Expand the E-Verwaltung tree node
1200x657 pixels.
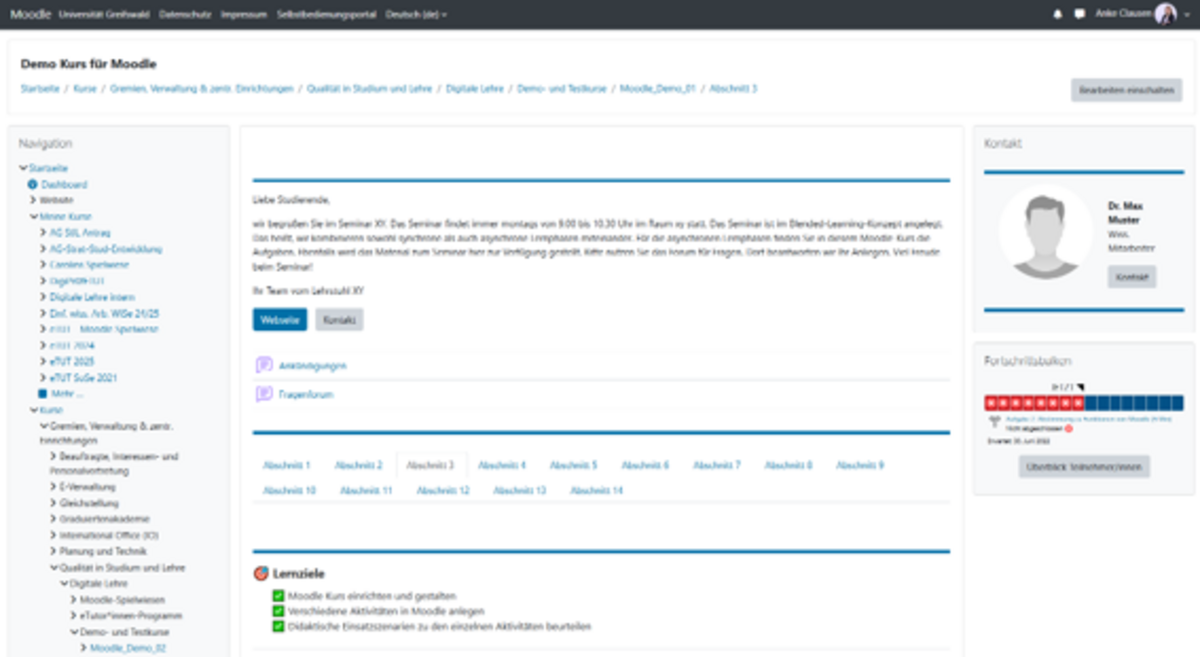[x=53, y=487]
